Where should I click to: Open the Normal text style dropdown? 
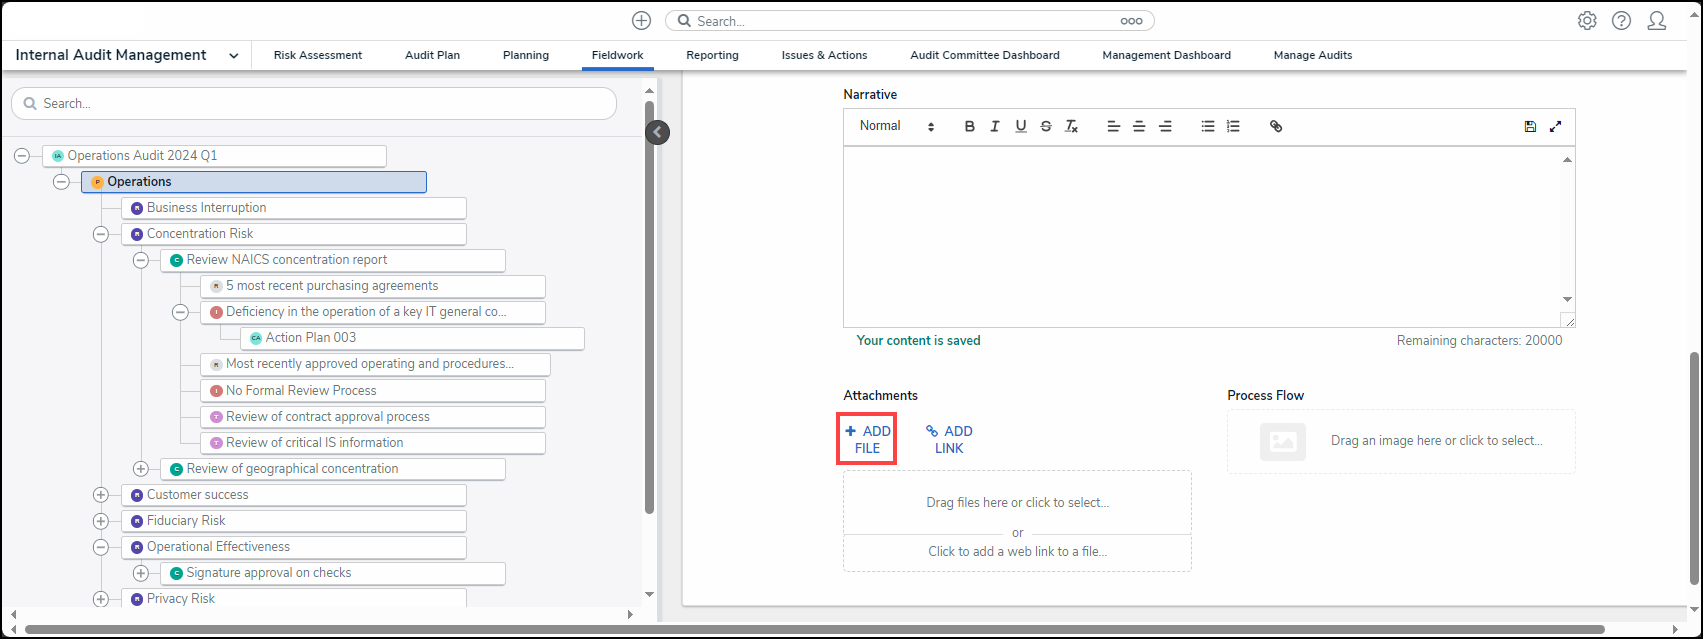(x=896, y=127)
